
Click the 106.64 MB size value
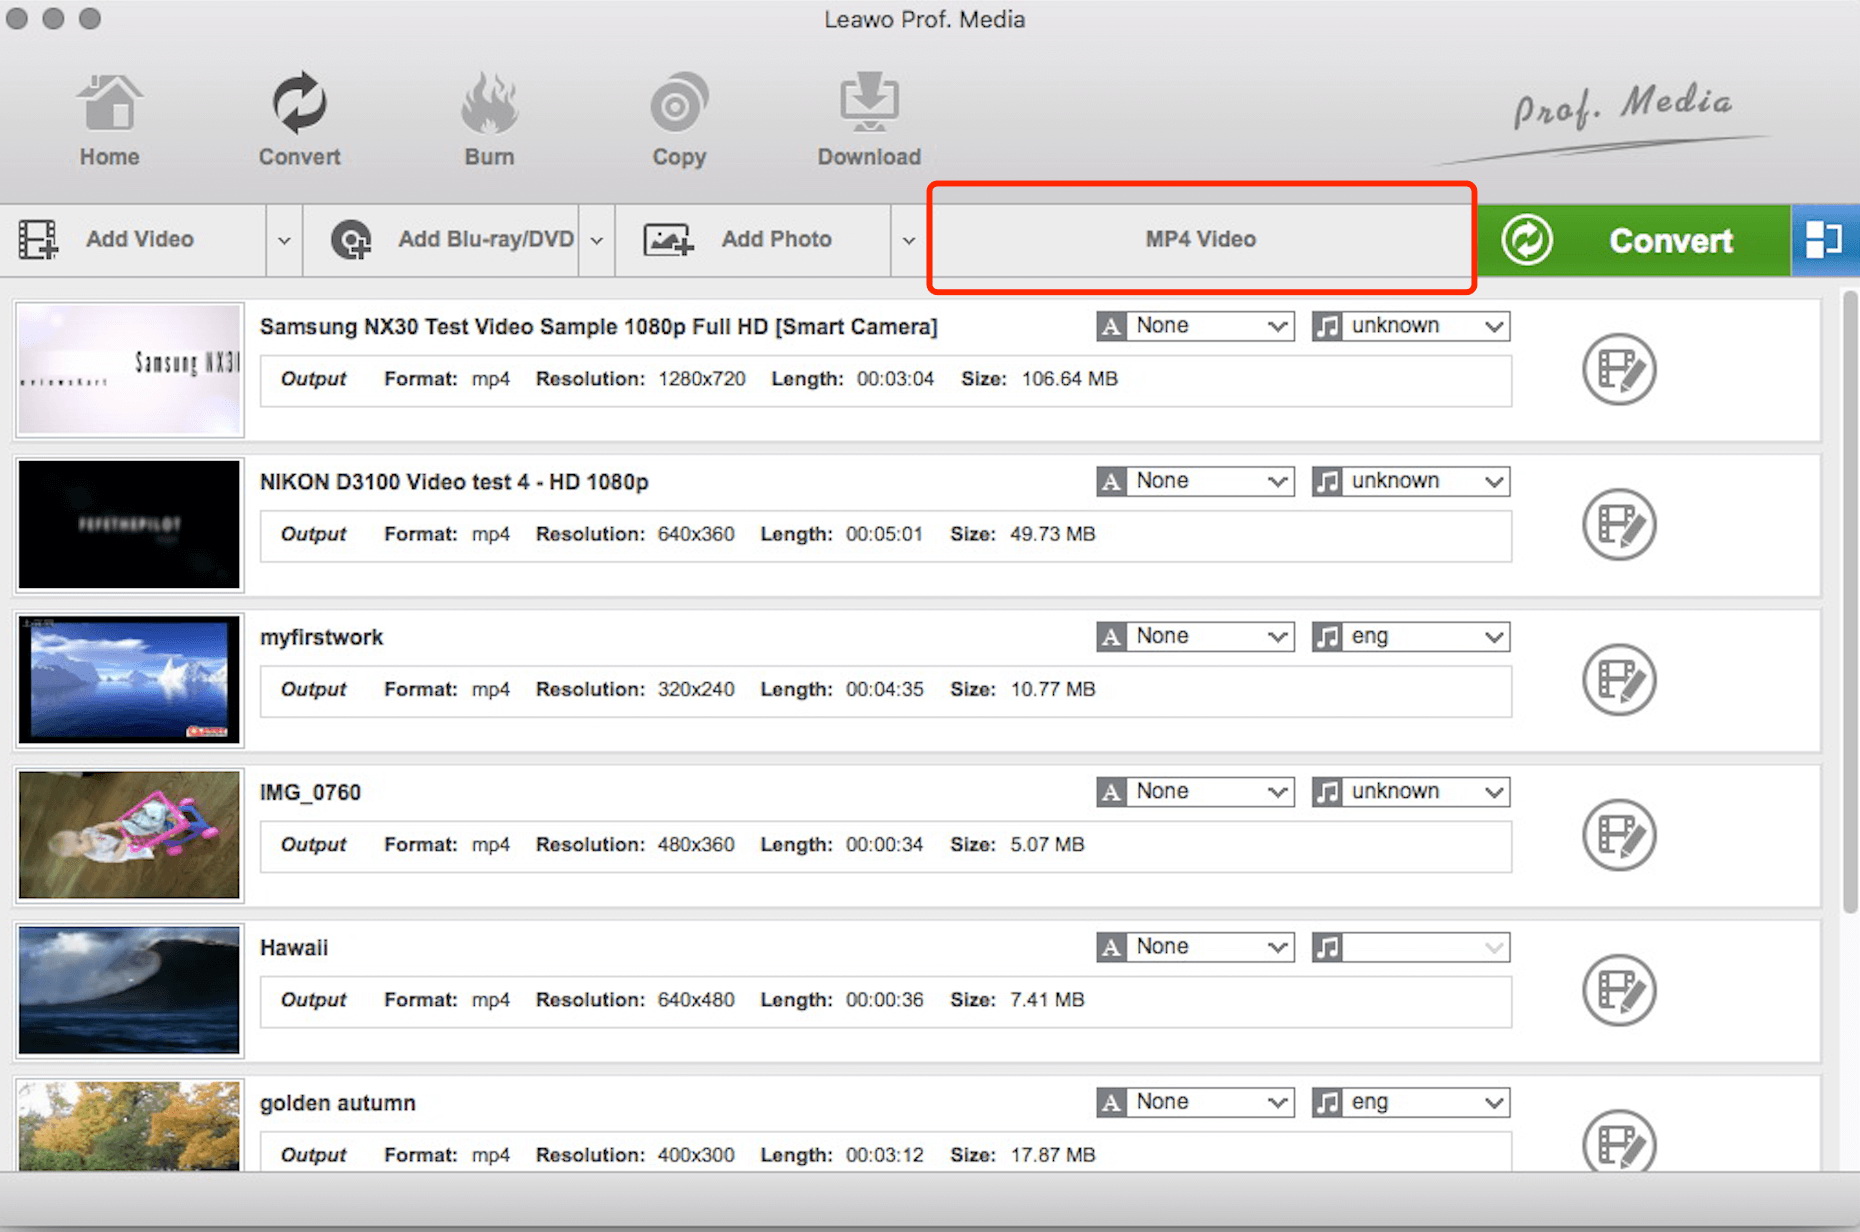(1069, 379)
